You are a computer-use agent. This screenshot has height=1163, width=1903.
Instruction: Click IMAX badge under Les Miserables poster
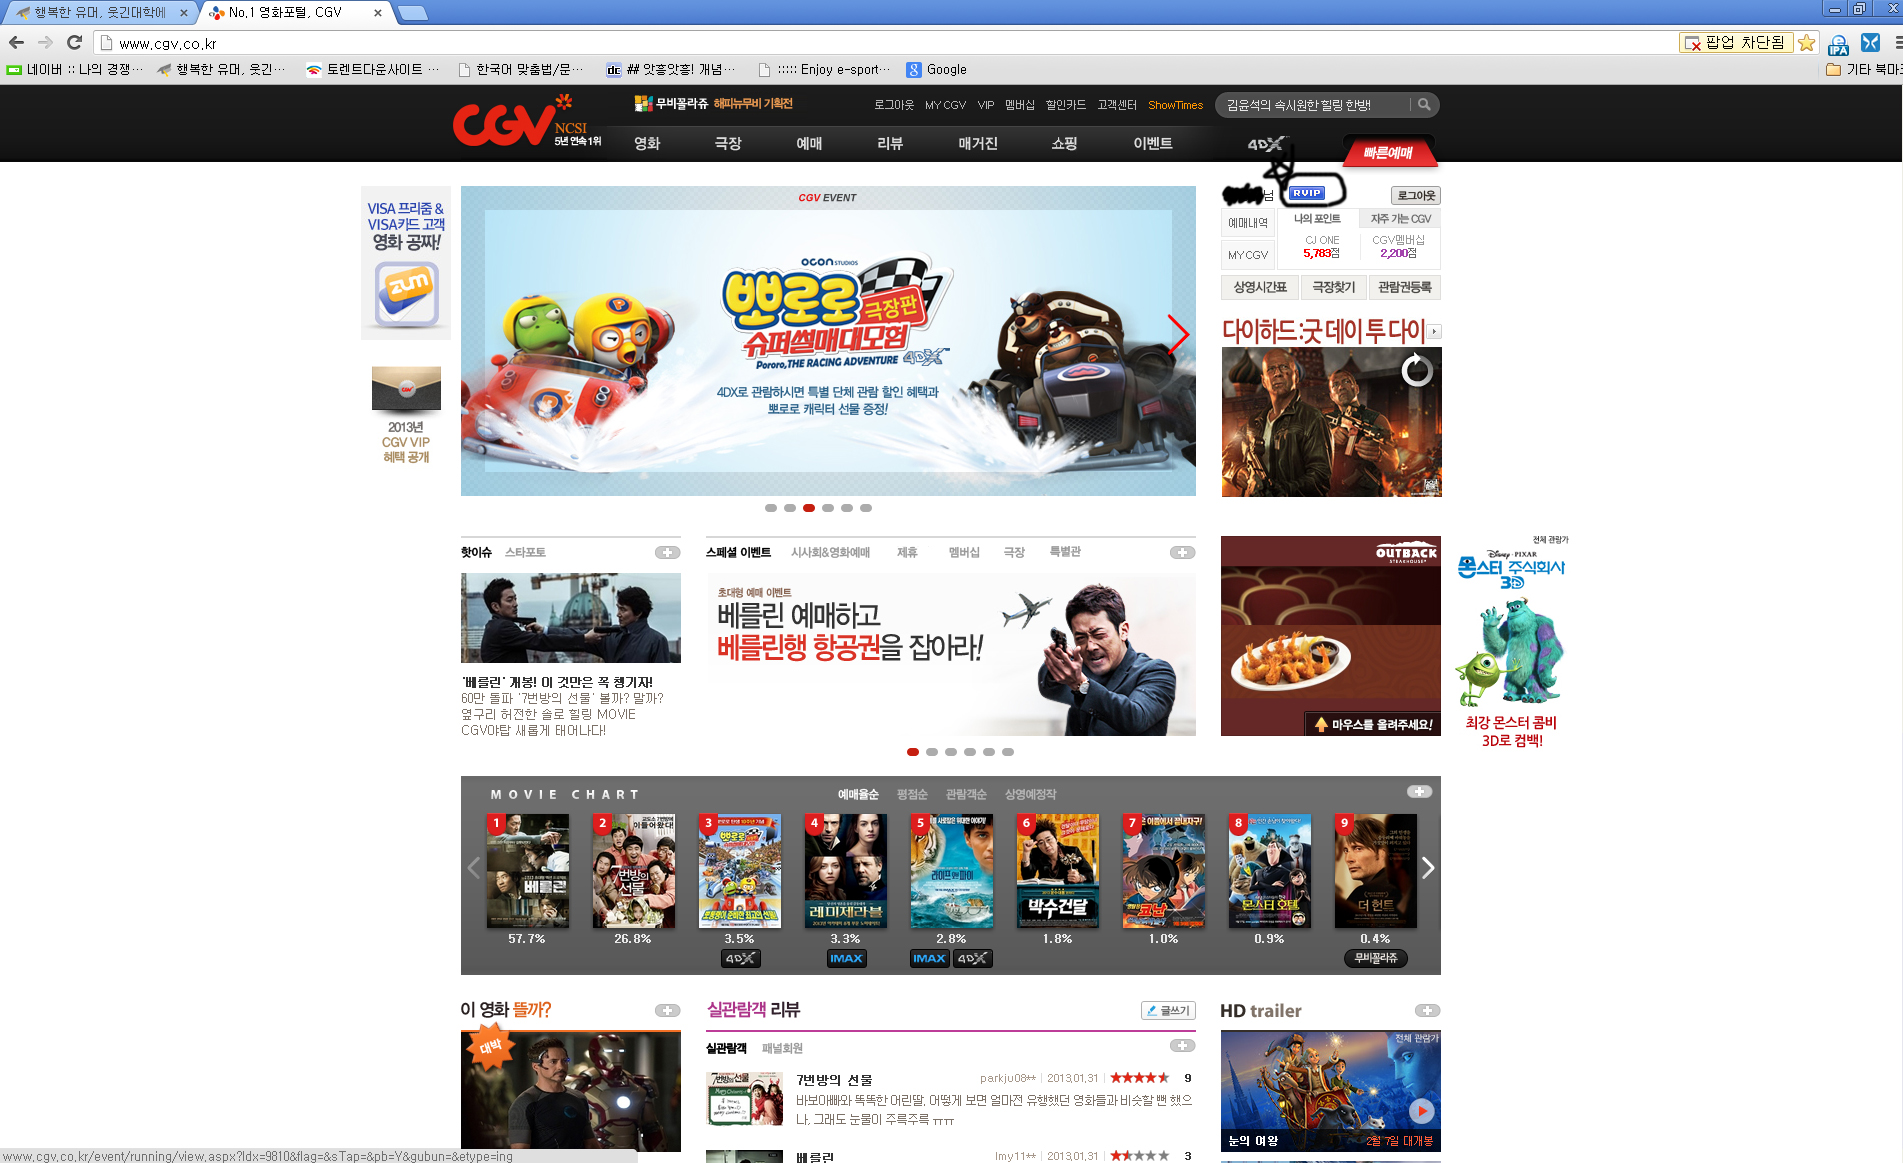point(846,958)
